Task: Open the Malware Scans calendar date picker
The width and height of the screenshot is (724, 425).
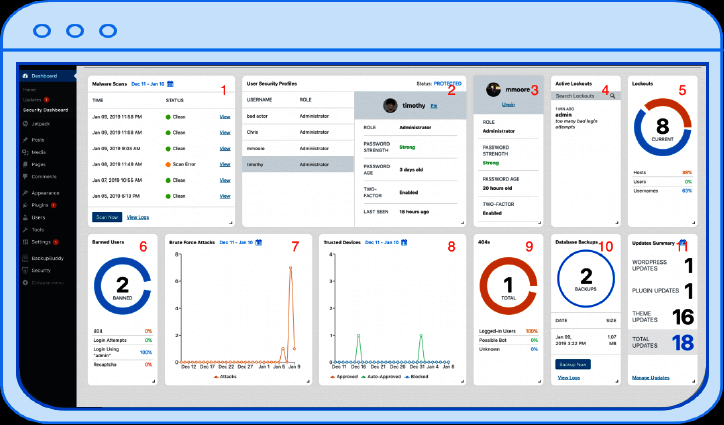Action: pos(170,84)
